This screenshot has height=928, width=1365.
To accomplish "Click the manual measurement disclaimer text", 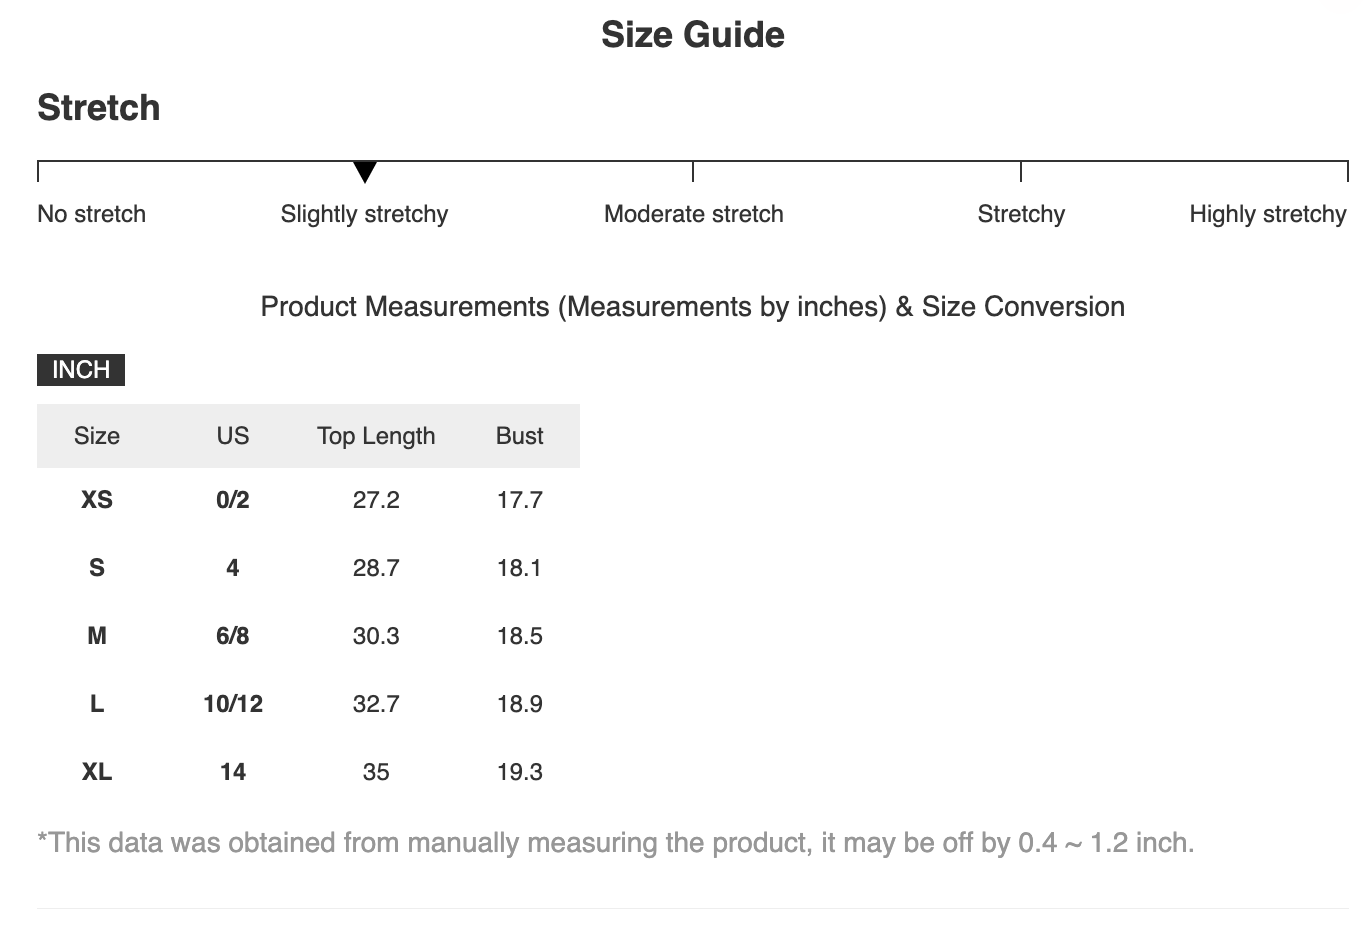I will [x=616, y=843].
